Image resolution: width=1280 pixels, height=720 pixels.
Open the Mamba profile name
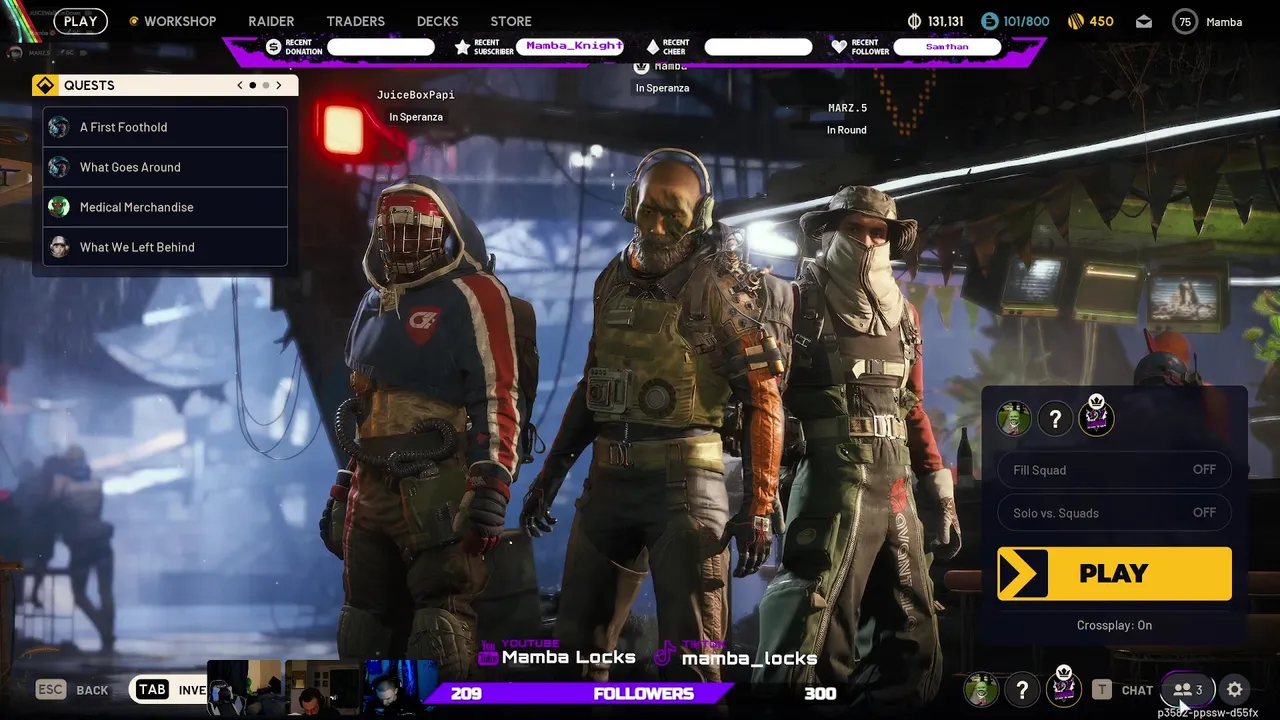[x=1224, y=22]
